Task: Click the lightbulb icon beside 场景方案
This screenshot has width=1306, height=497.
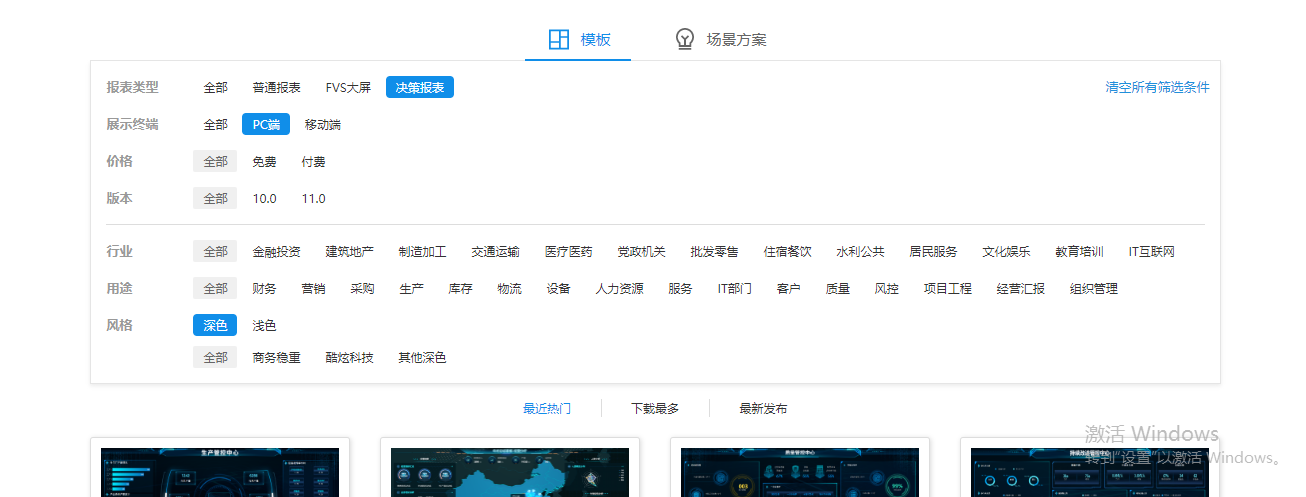Action: 685,40
